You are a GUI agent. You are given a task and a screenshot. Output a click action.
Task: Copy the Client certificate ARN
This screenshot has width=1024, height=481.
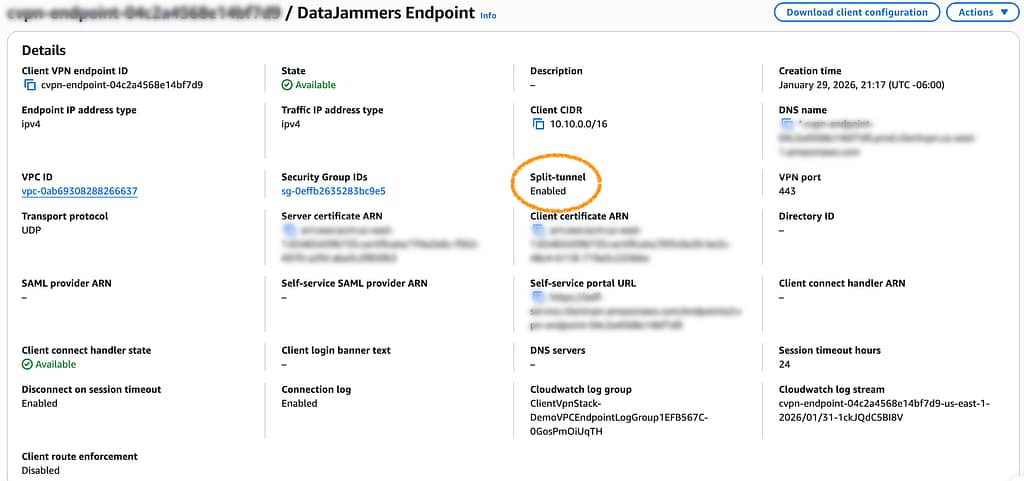tap(538, 230)
